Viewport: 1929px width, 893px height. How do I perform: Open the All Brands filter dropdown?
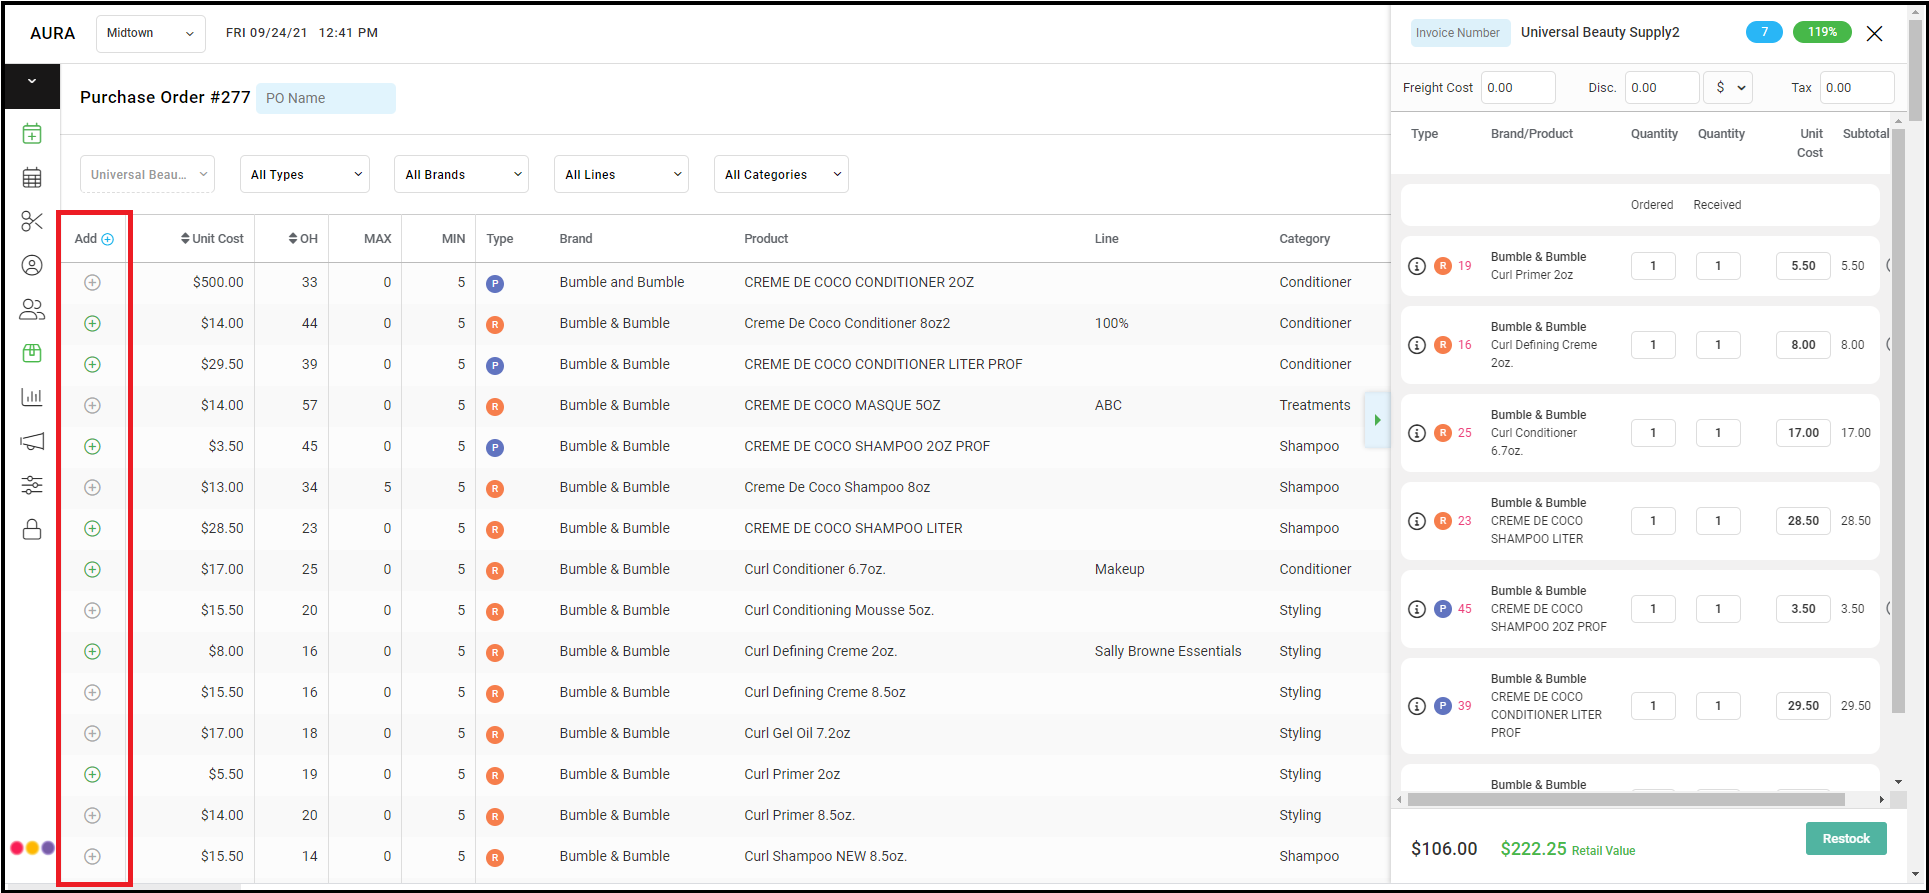[461, 175]
